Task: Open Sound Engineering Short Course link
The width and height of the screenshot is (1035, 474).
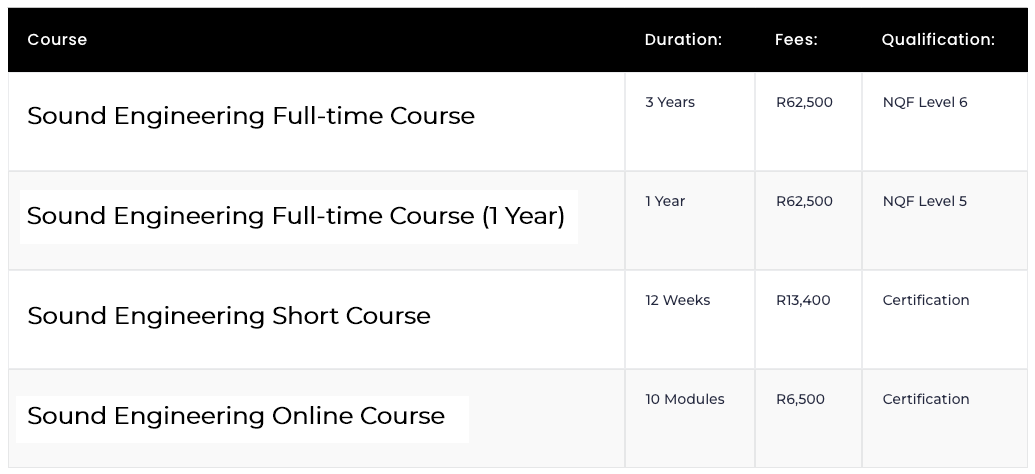Action: (228, 316)
